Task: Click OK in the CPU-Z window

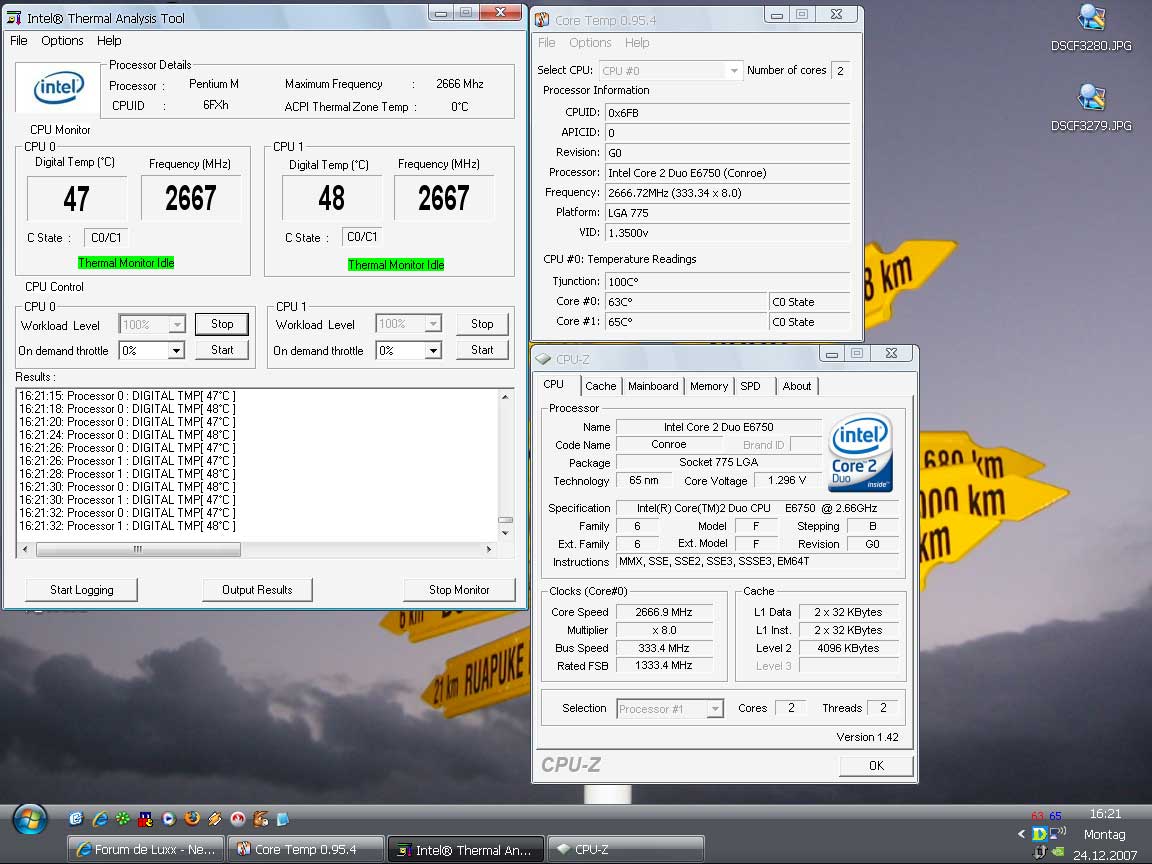Action: [876, 766]
